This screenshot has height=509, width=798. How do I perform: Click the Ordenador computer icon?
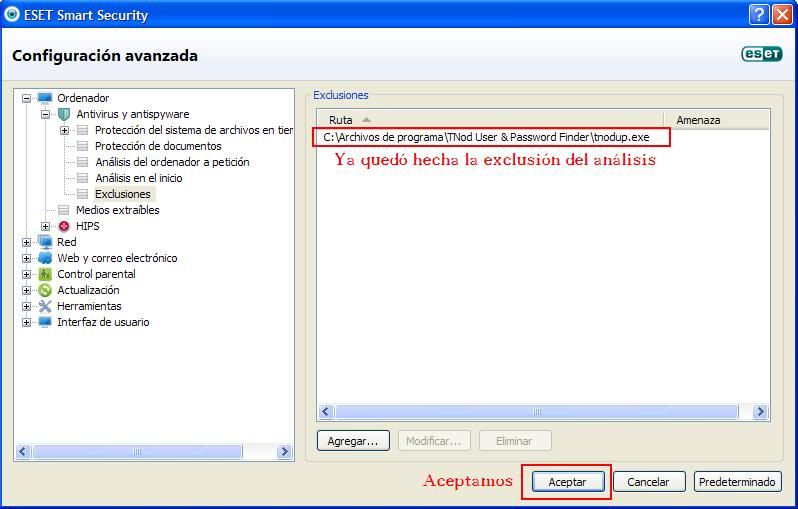pyautogui.click(x=45, y=98)
